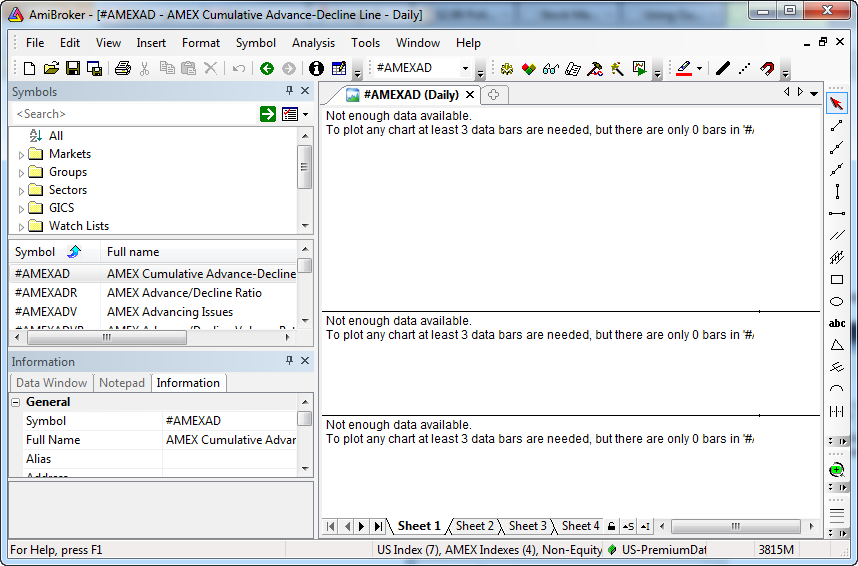Select the dotted line style icon
The height and width of the screenshot is (566, 858).
pyautogui.click(x=744, y=68)
